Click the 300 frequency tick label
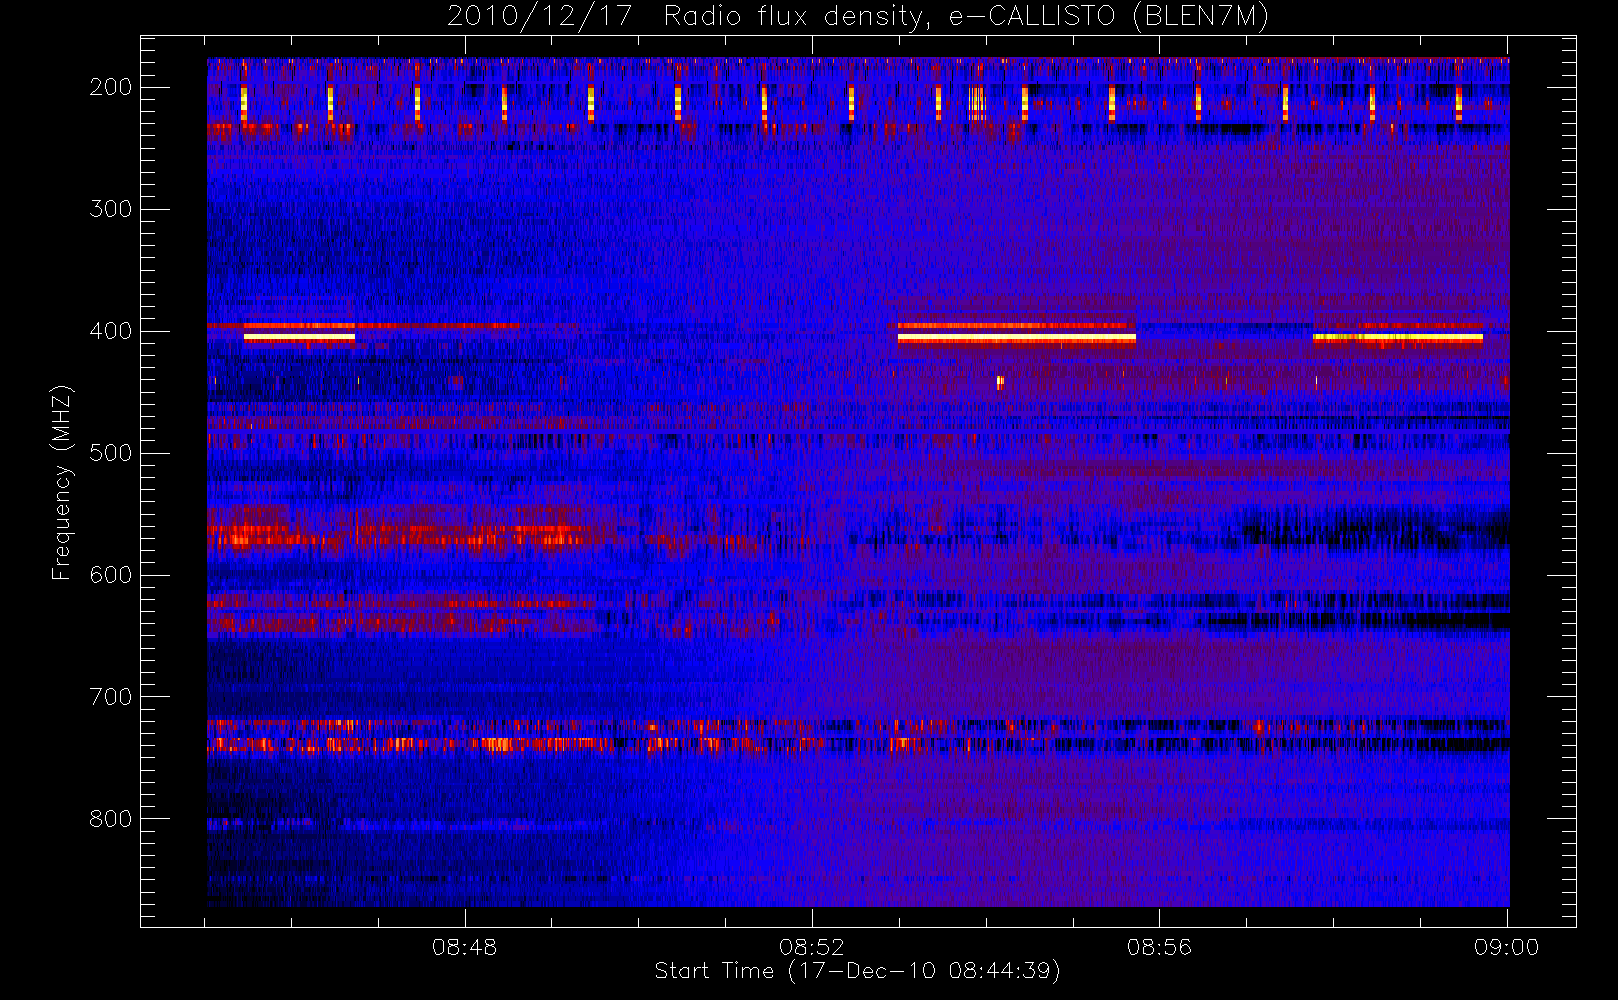The height and width of the screenshot is (1000, 1618). [111, 209]
